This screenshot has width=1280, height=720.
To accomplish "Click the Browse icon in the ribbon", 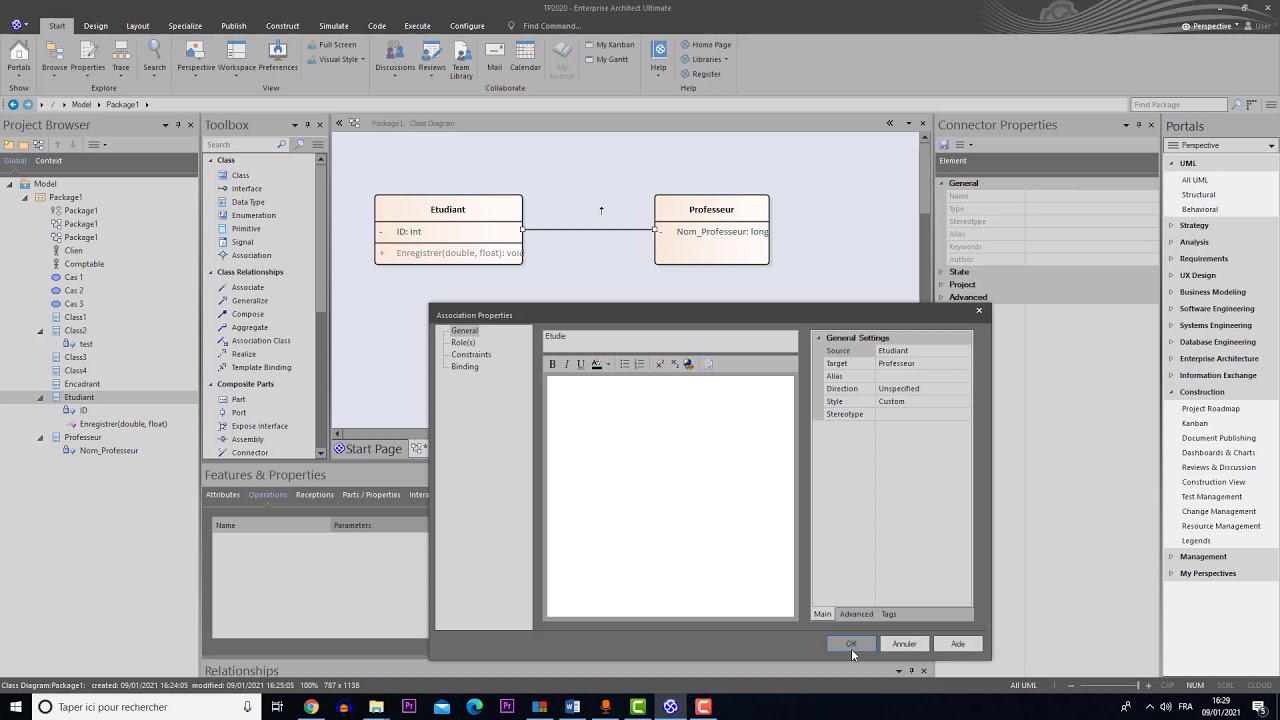I will click(x=55, y=57).
